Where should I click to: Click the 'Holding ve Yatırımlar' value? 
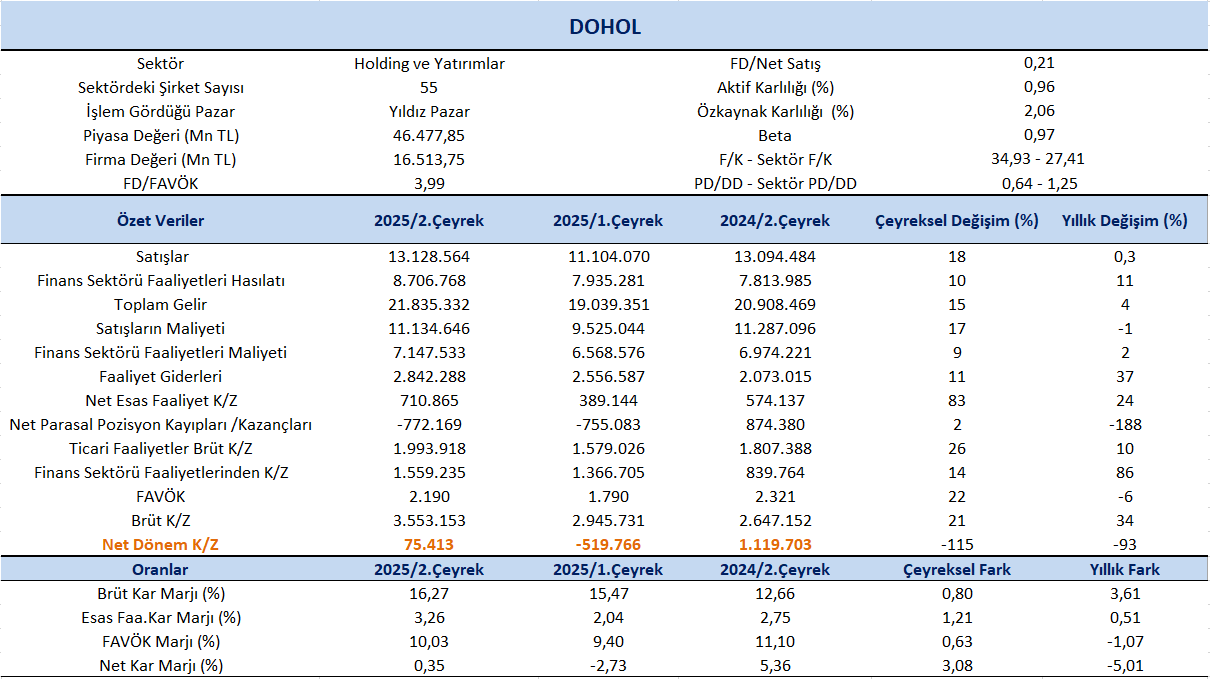tap(429, 63)
